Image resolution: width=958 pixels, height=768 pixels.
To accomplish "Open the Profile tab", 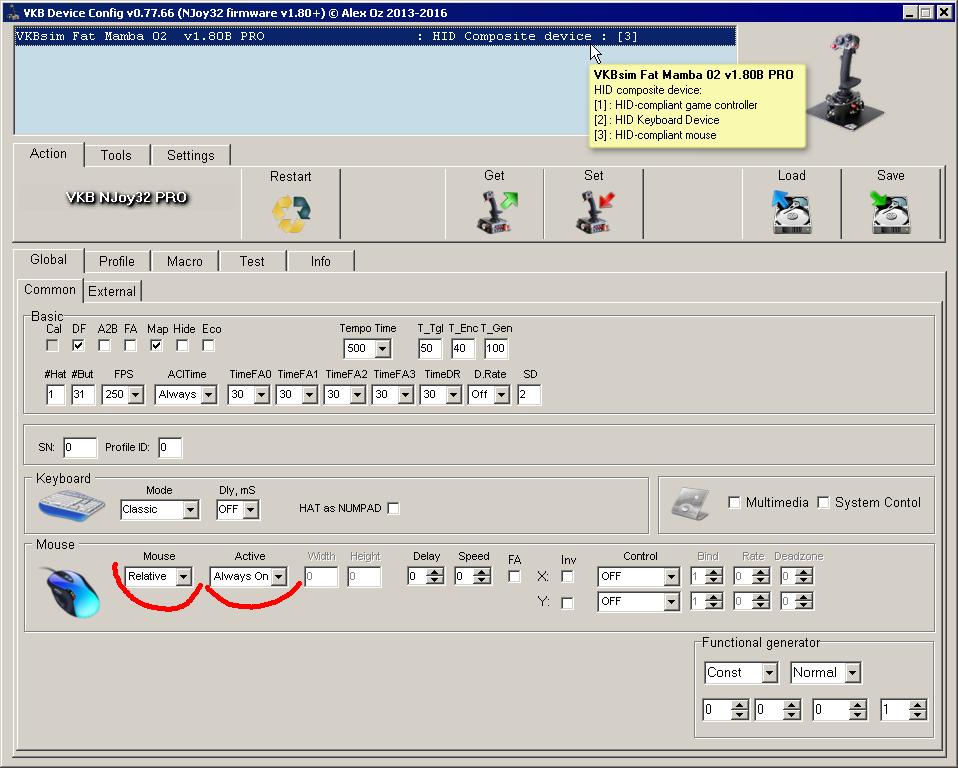I will click(x=117, y=261).
